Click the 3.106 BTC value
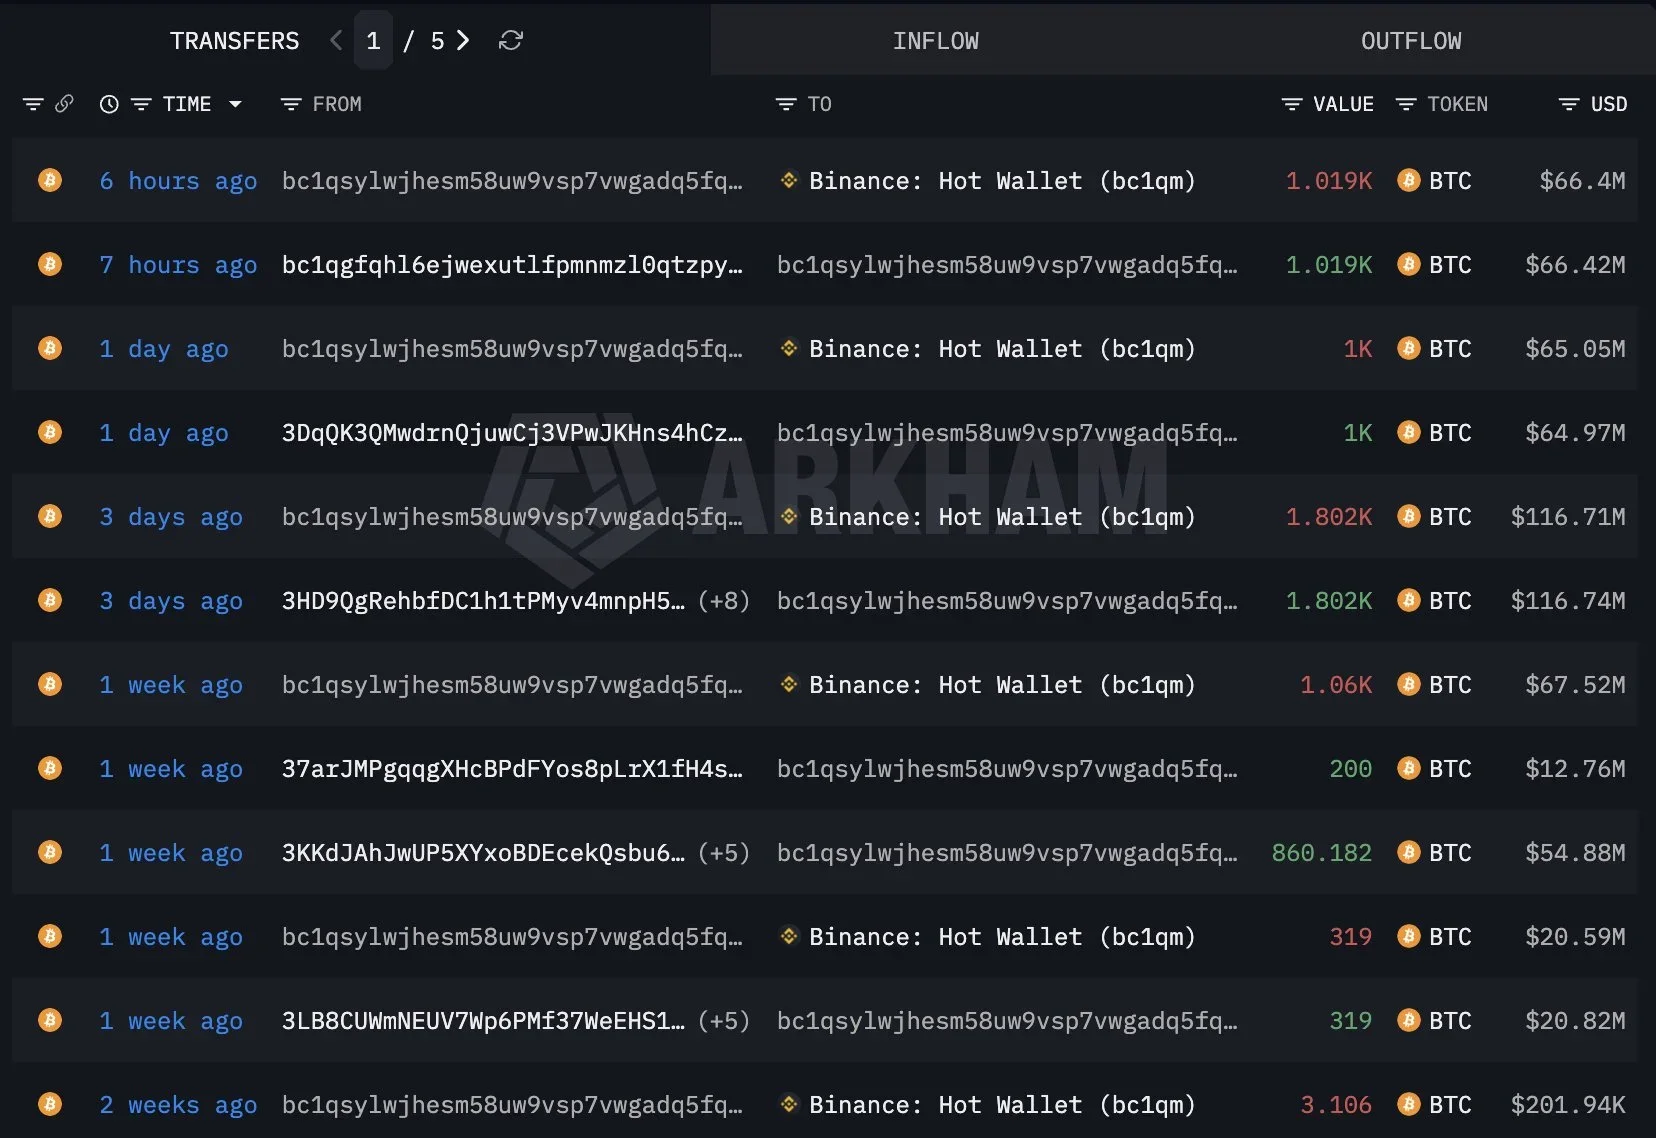Screen dimensions: 1656x1138 (x=1336, y=1105)
